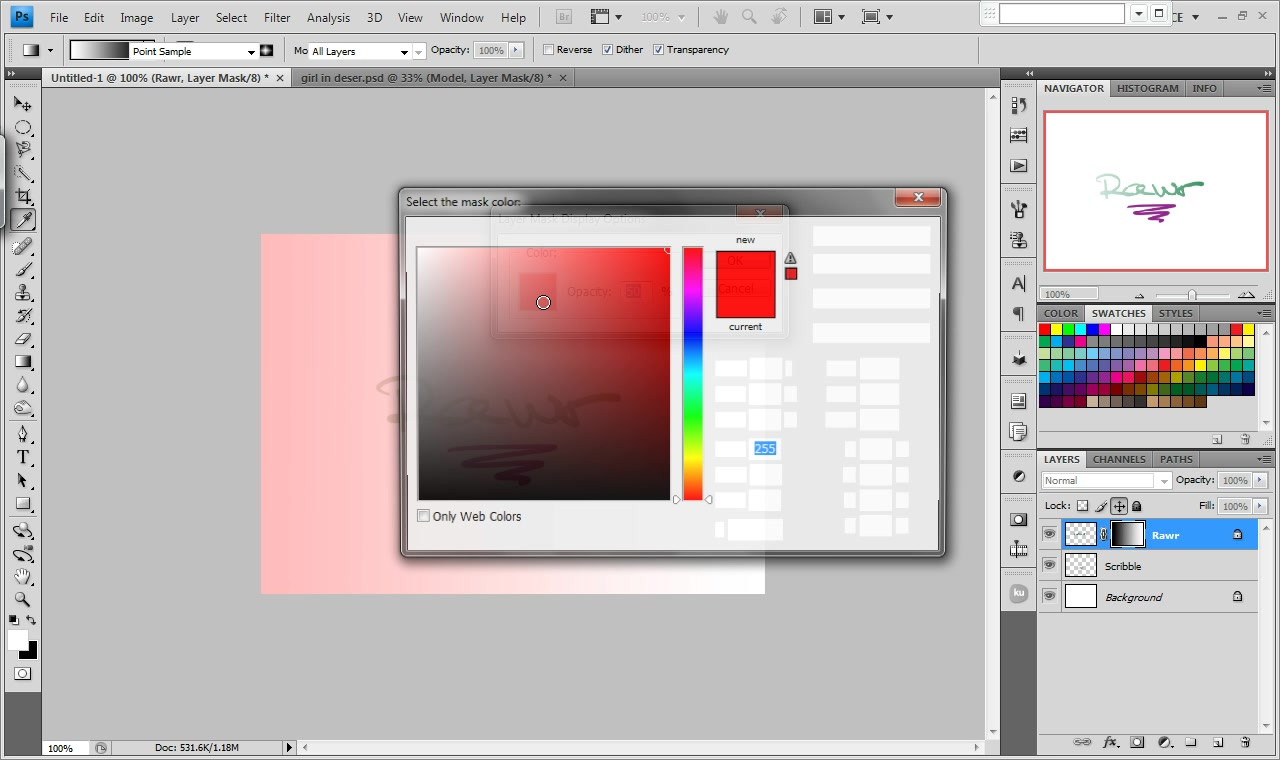
Task: Select the Zoom tool in toolbox
Action: [x=22, y=599]
